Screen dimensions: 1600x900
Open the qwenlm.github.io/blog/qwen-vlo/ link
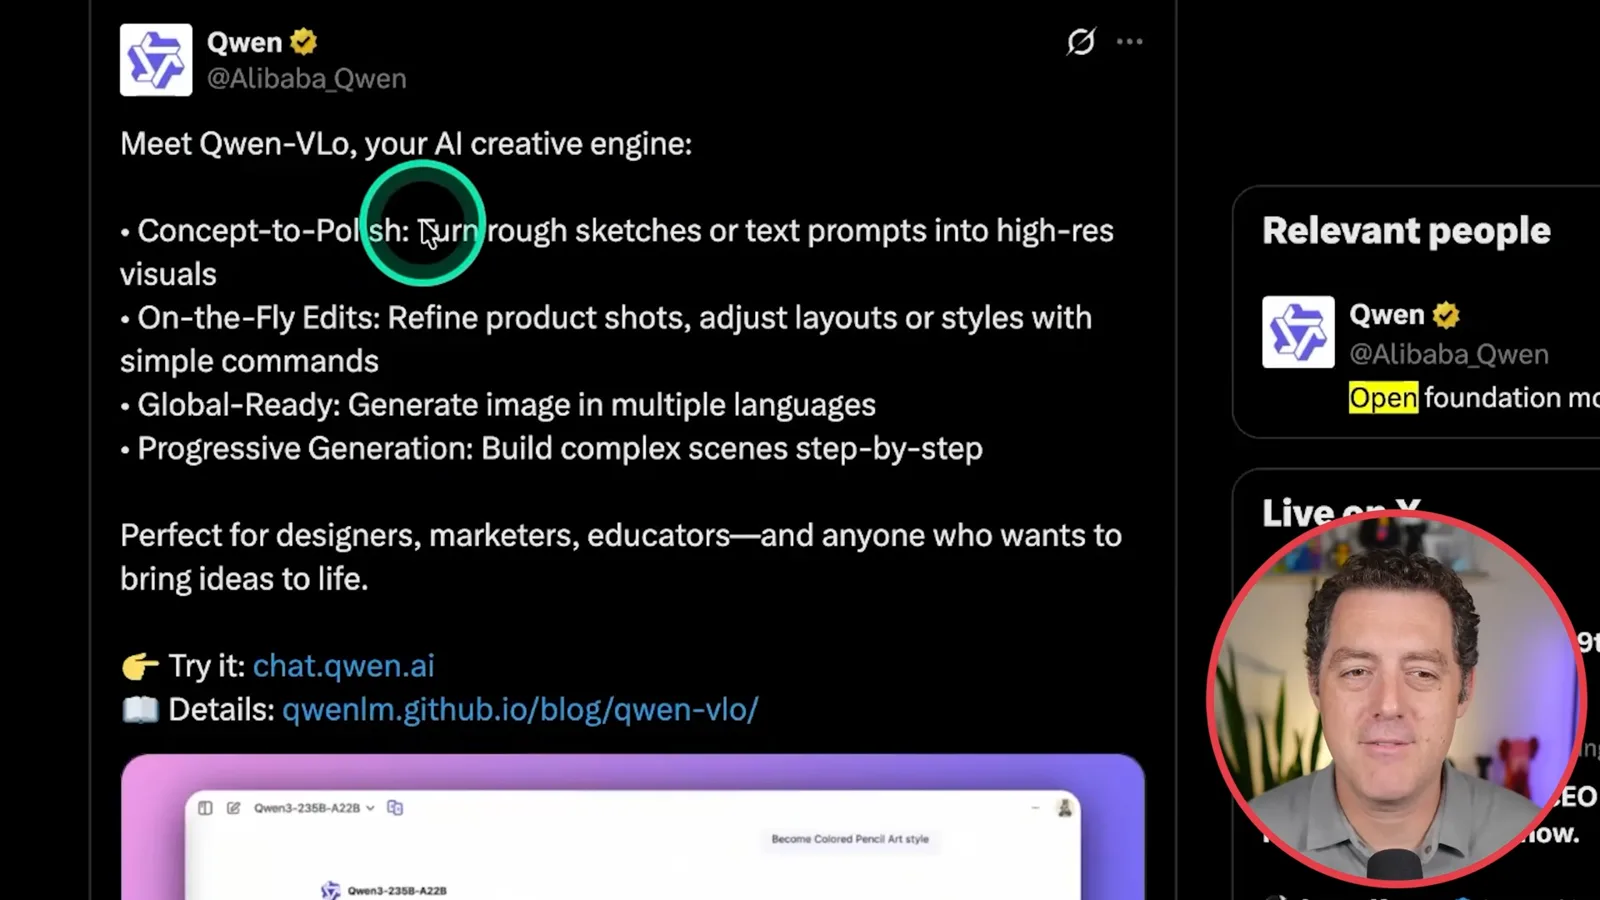click(x=520, y=709)
